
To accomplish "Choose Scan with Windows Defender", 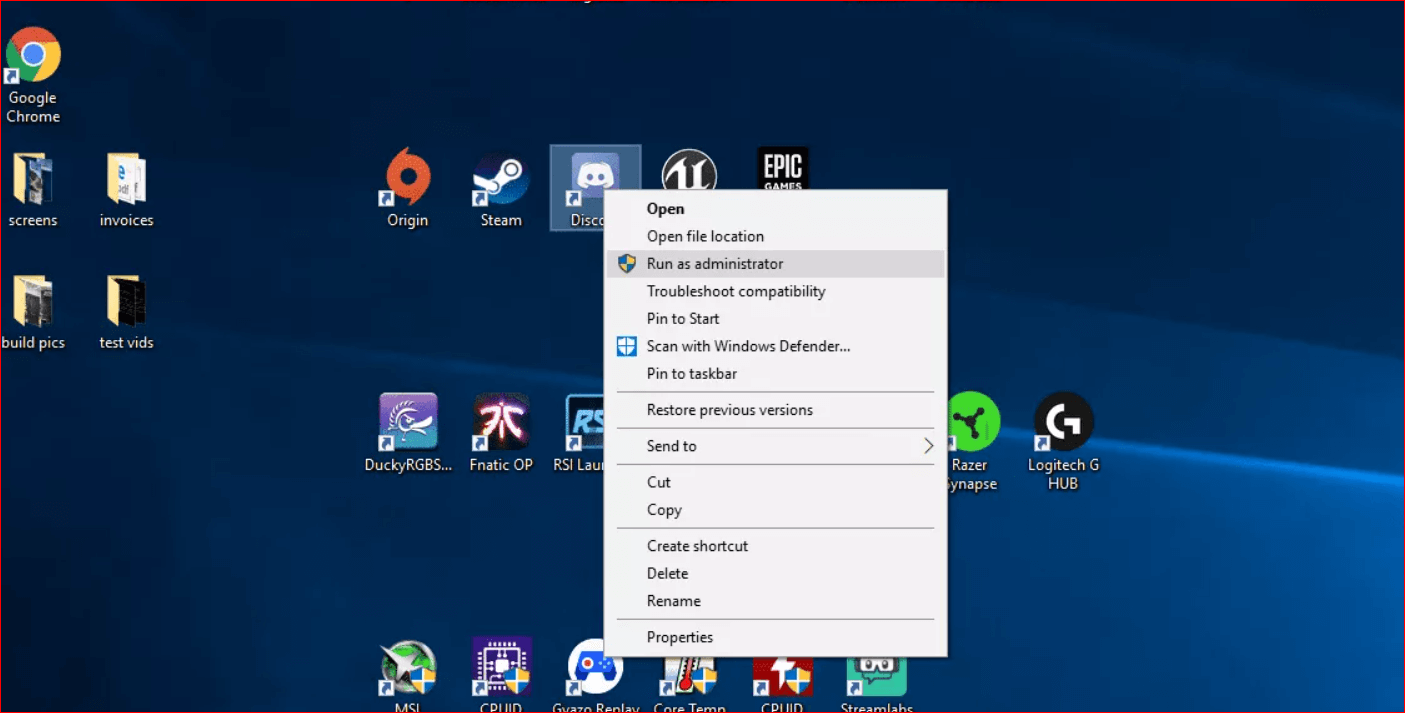I will point(775,346).
